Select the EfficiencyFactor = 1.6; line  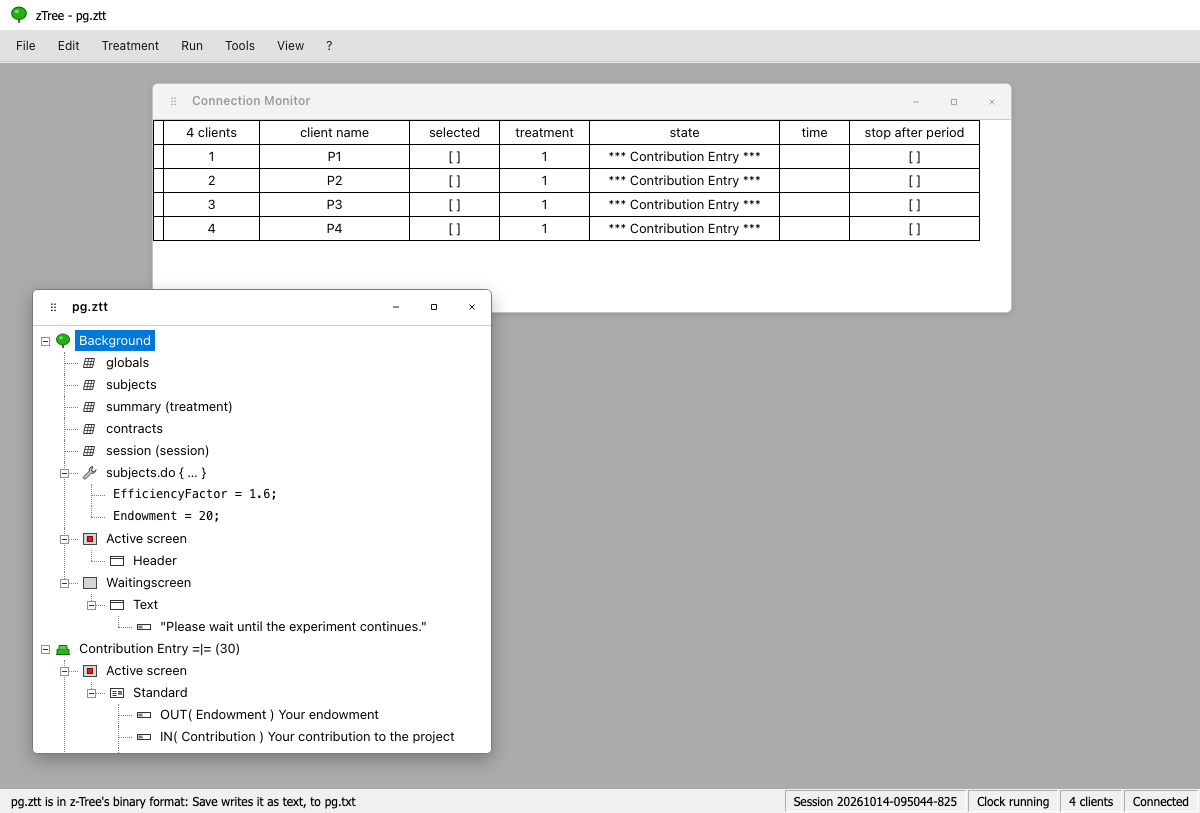(x=195, y=495)
